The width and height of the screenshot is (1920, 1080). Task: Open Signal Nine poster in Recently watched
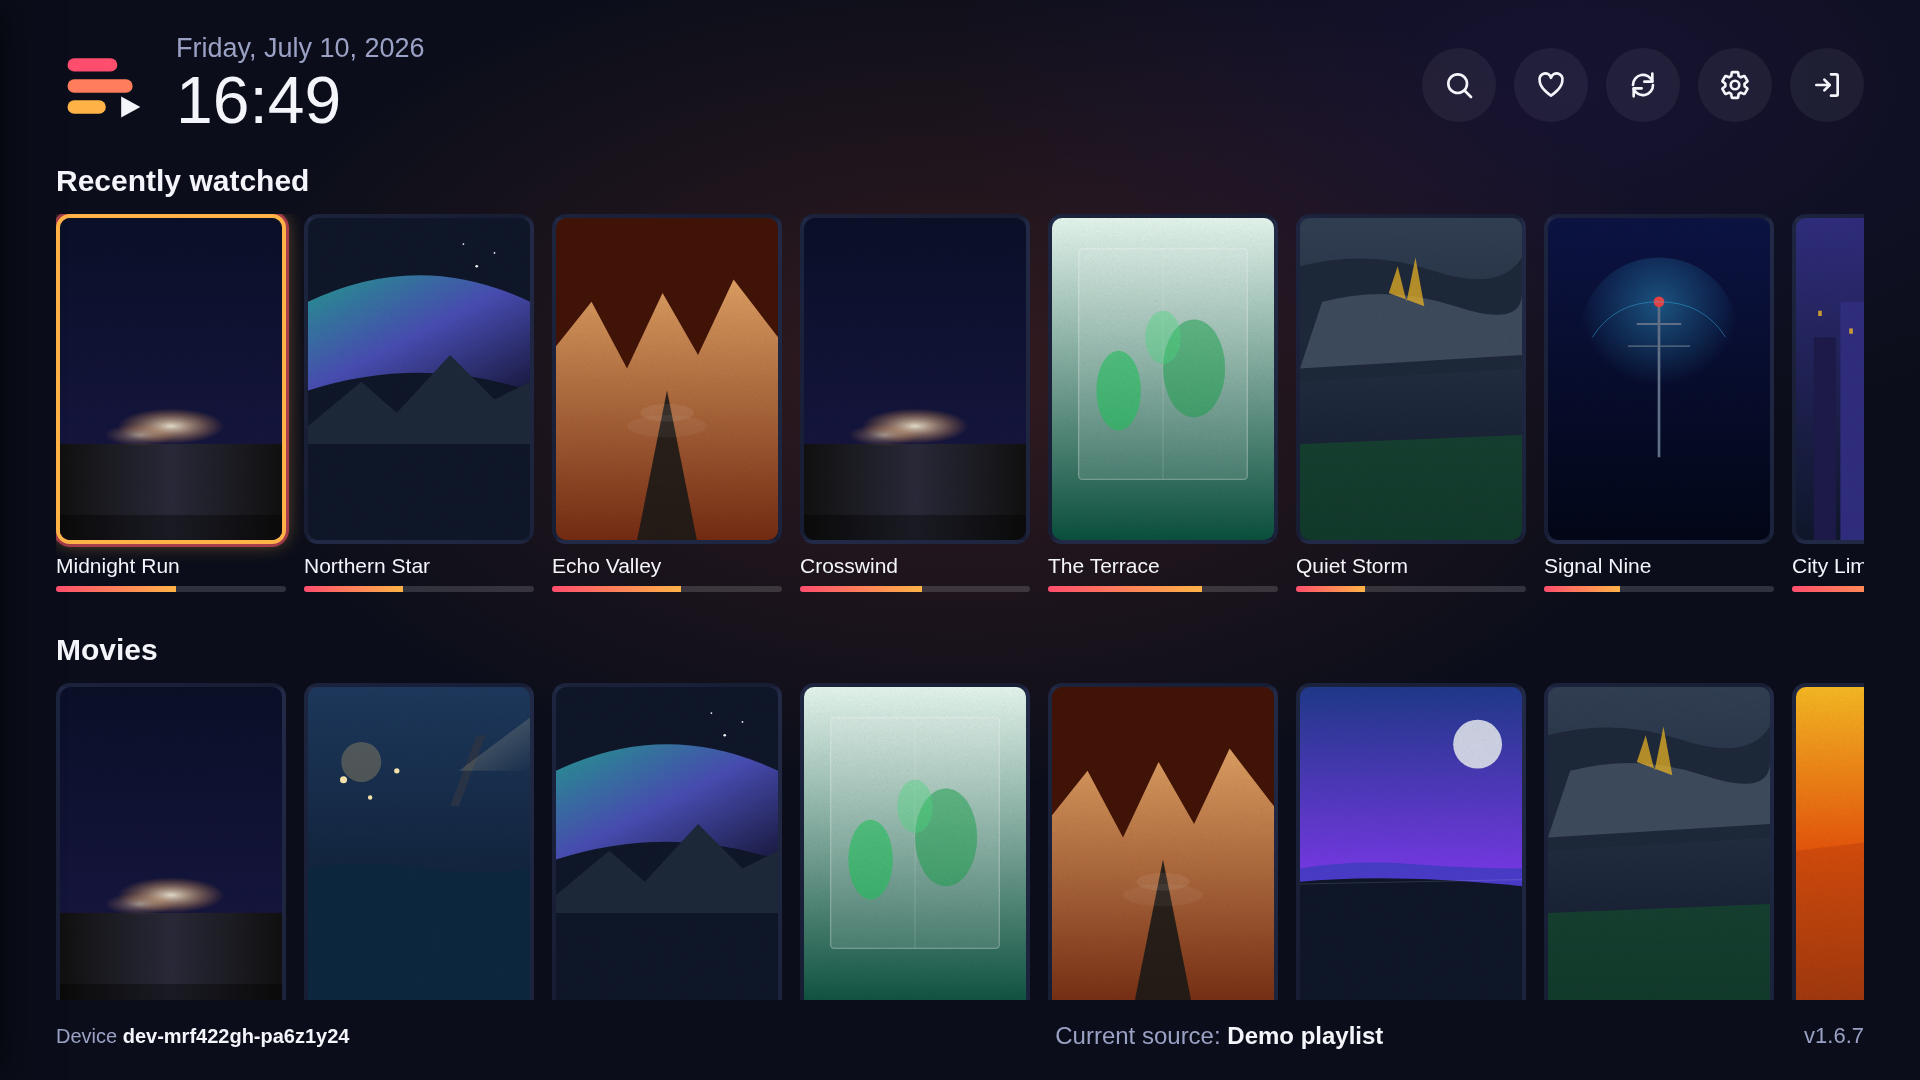(1659, 379)
